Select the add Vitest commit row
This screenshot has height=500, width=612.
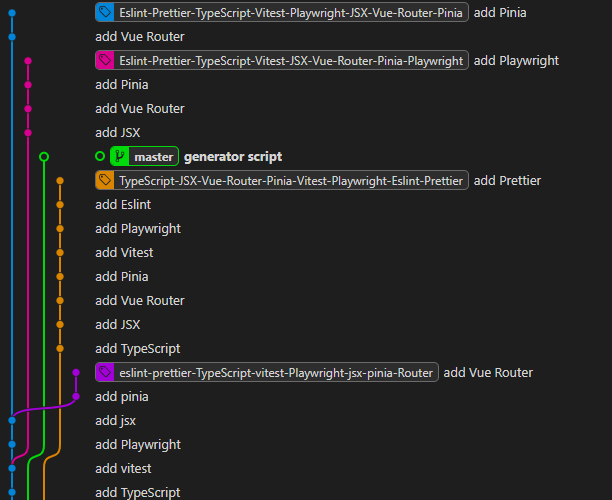point(124,253)
